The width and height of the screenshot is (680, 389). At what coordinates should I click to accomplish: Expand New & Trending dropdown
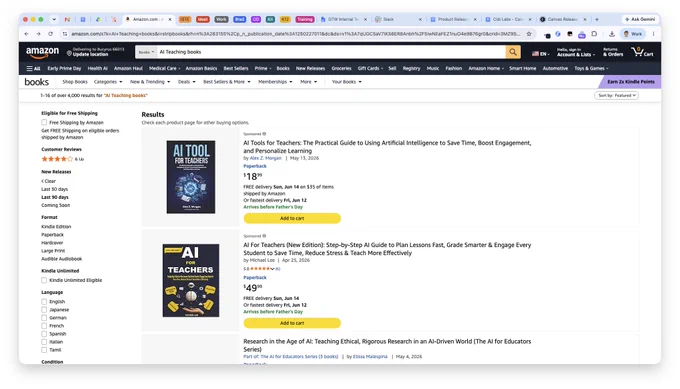tap(150, 82)
